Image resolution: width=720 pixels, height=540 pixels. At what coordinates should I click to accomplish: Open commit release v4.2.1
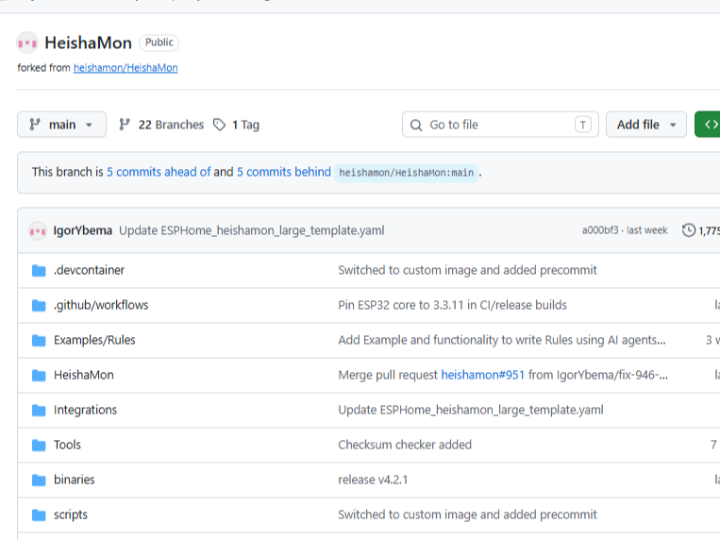[x=373, y=479]
